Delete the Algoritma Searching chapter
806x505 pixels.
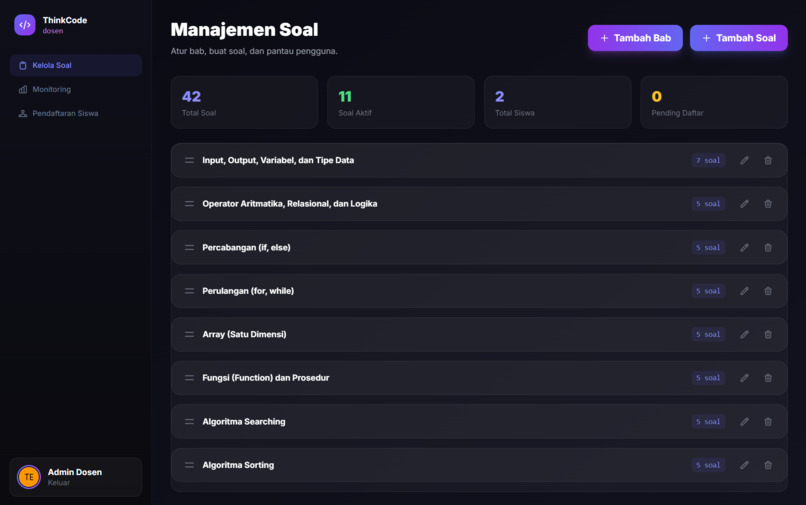pos(768,422)
